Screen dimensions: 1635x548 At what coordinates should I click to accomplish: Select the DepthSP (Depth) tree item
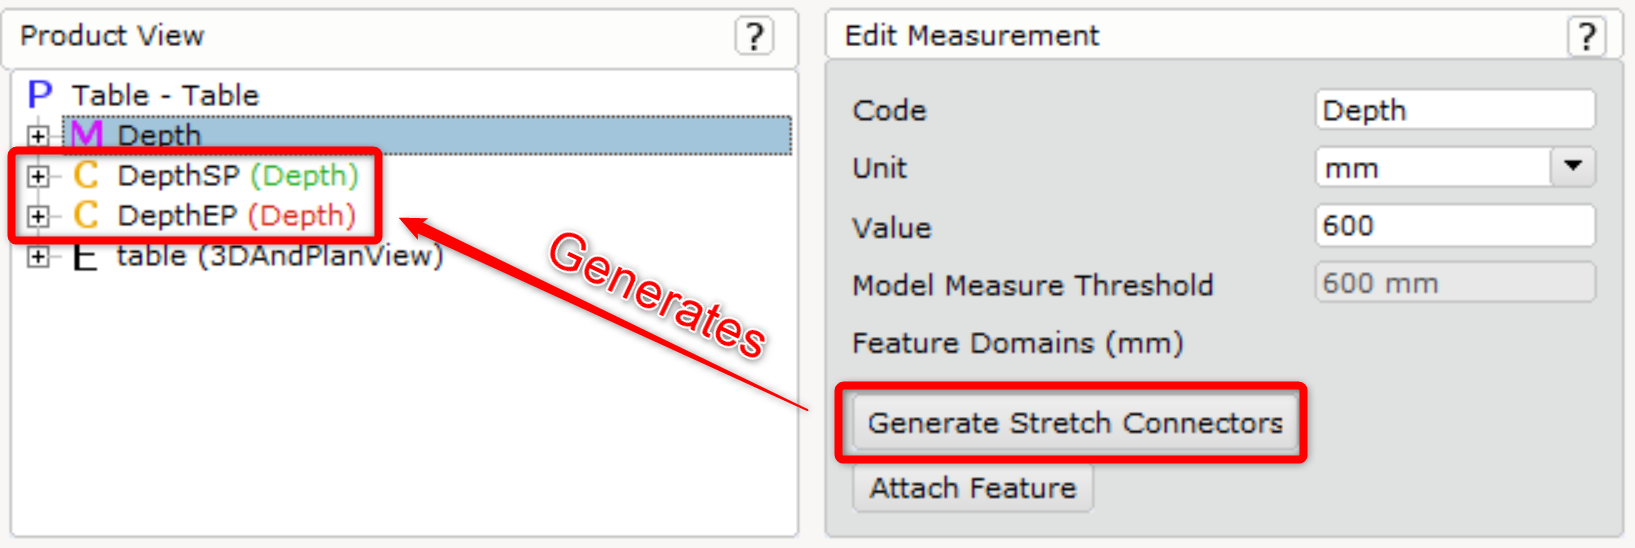pos(238,175)
